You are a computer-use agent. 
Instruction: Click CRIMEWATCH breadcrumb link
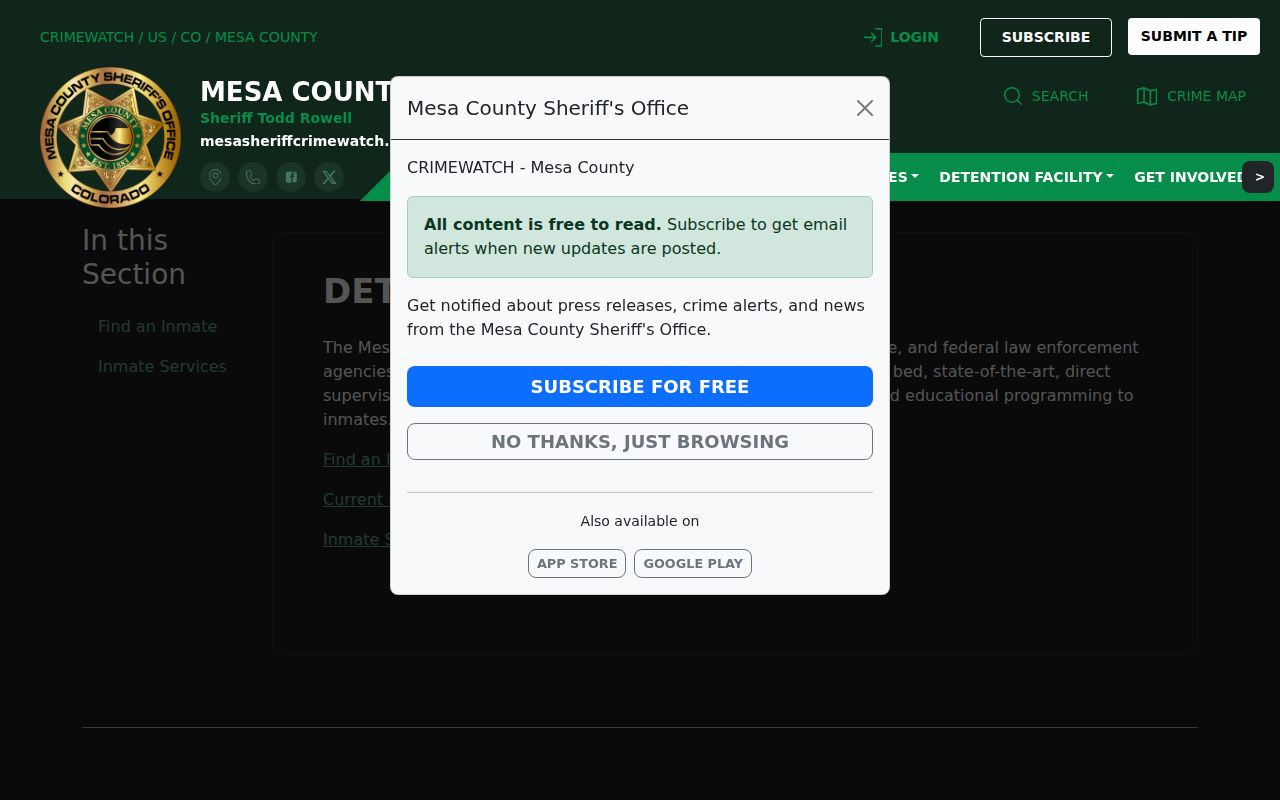click(x=87, y=37)
